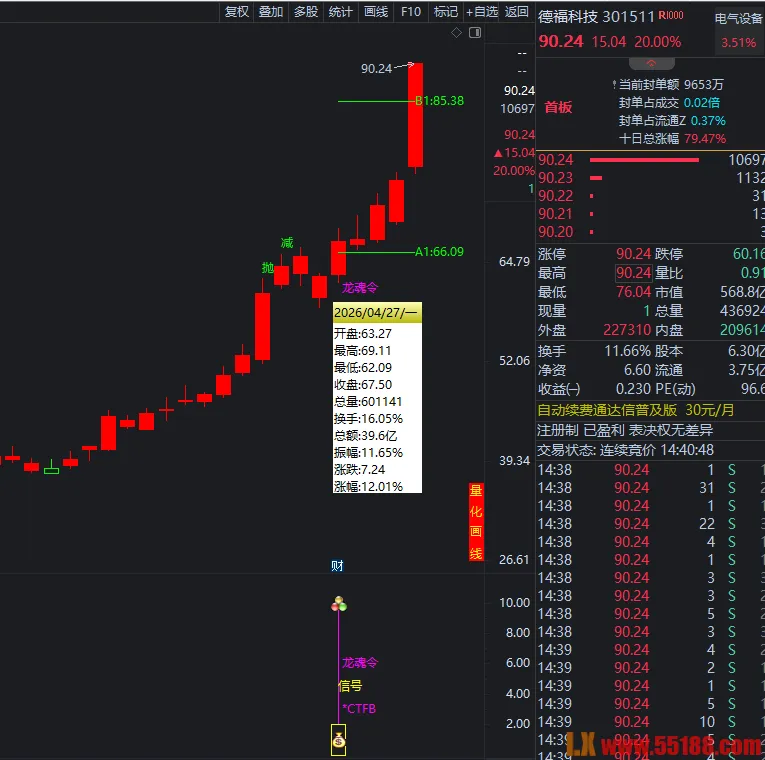Select the 90.23 order book row
Screen dimensions: 765x760
point(650,178)
